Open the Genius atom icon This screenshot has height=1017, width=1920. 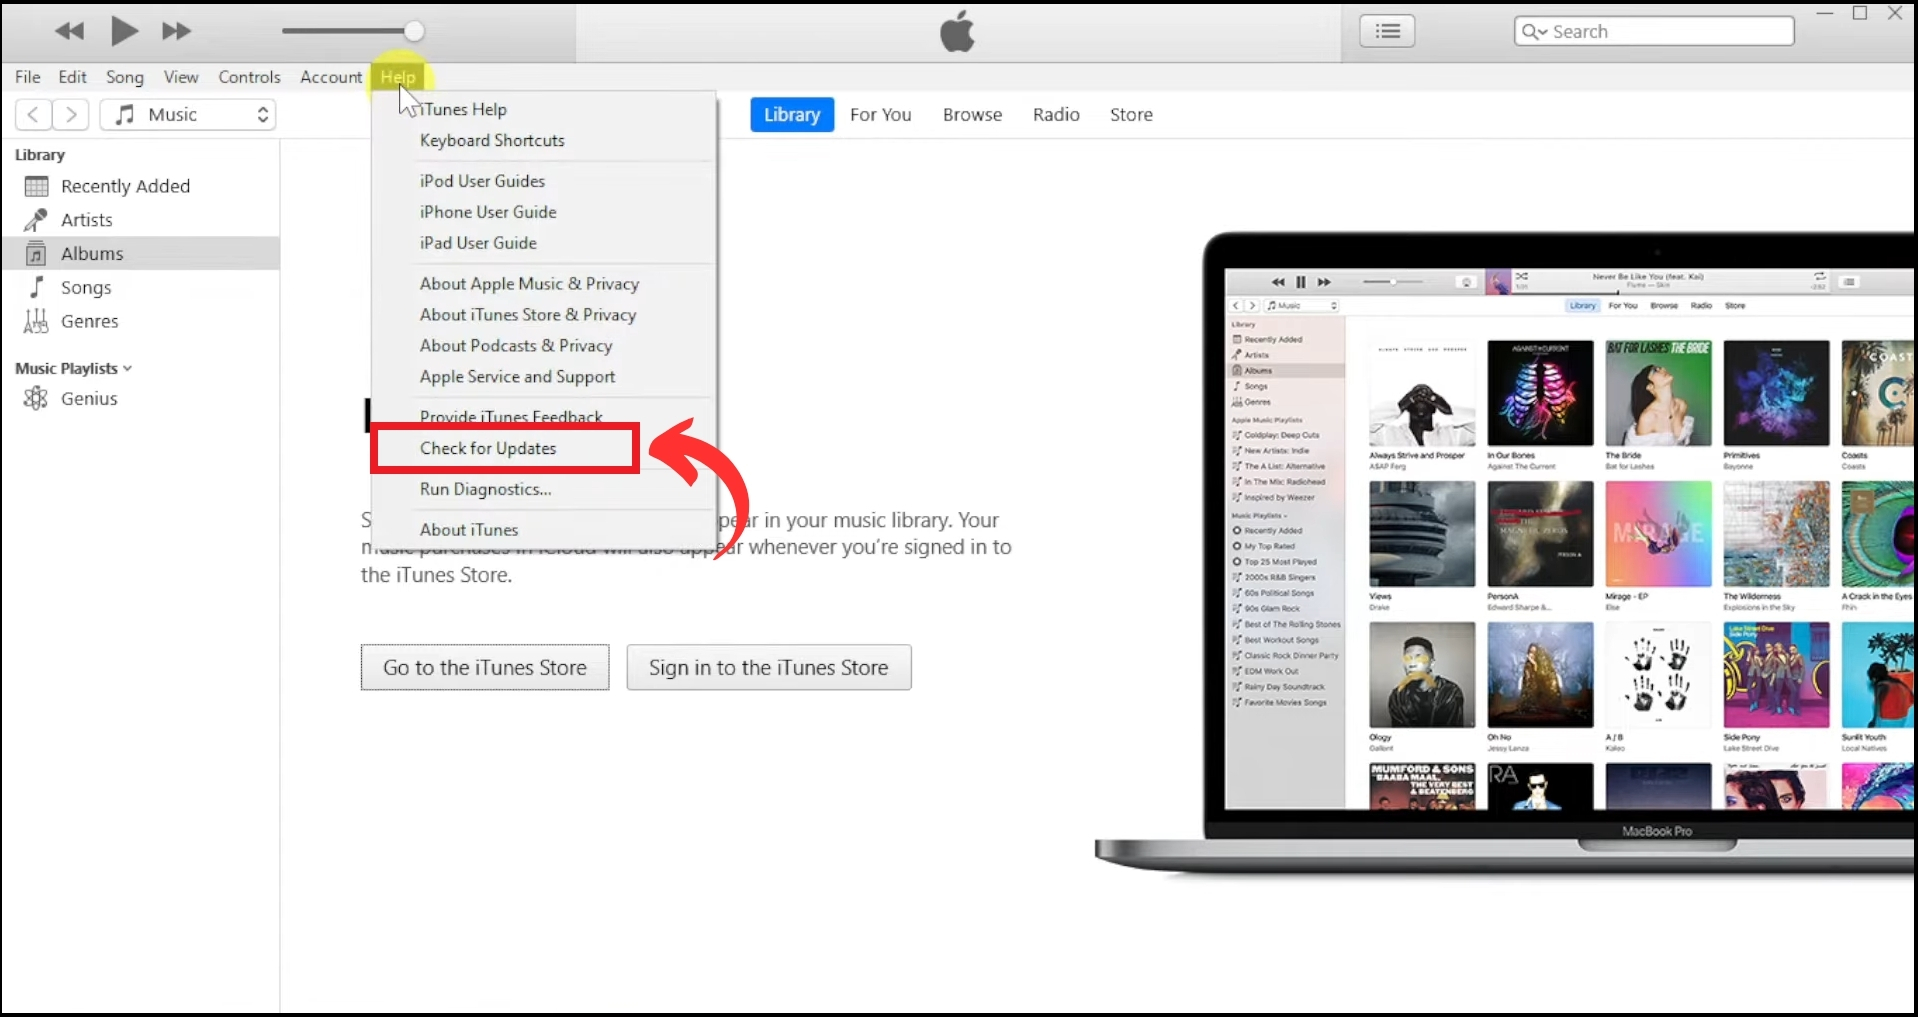[x=36, y=399]
